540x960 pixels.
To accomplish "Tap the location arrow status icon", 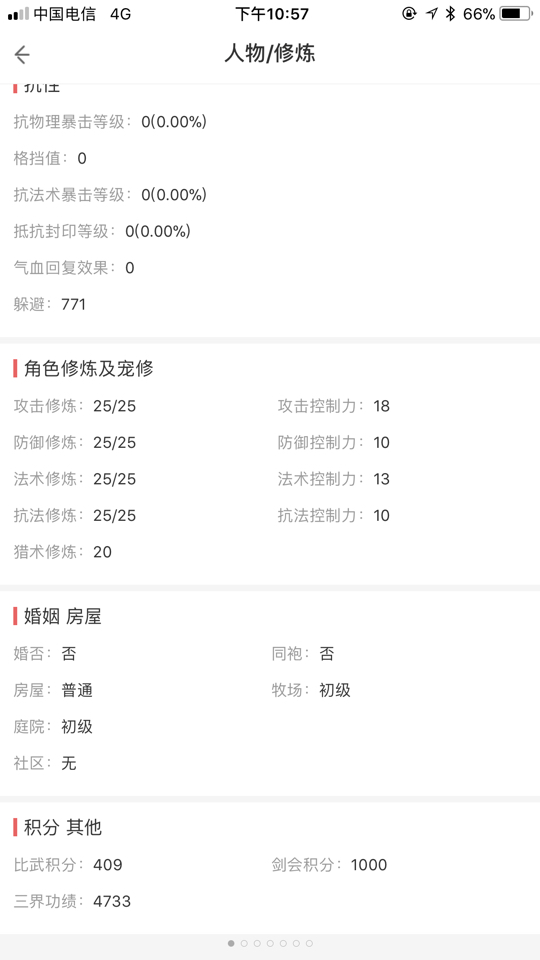I will click(432, 13).
